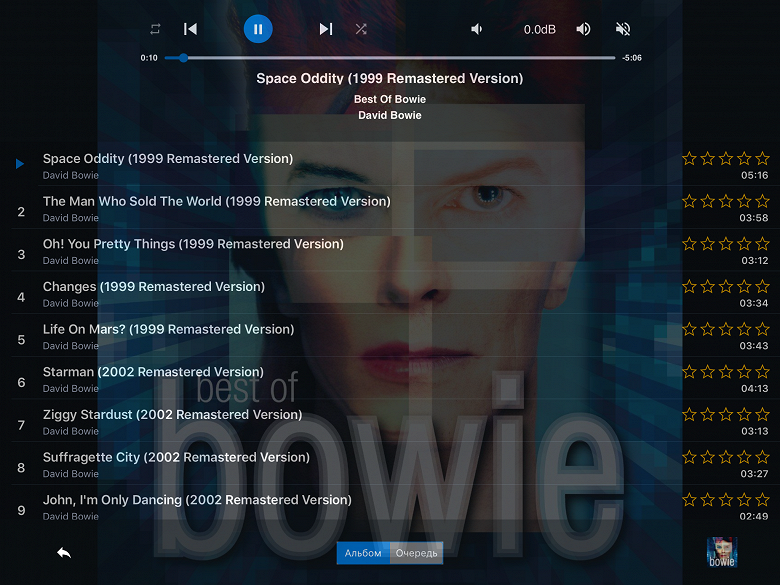The width and height of the screenshot is (780, 585).
Task: Open the bowie album cover thumbnail
Action: (x=722, y=552)
